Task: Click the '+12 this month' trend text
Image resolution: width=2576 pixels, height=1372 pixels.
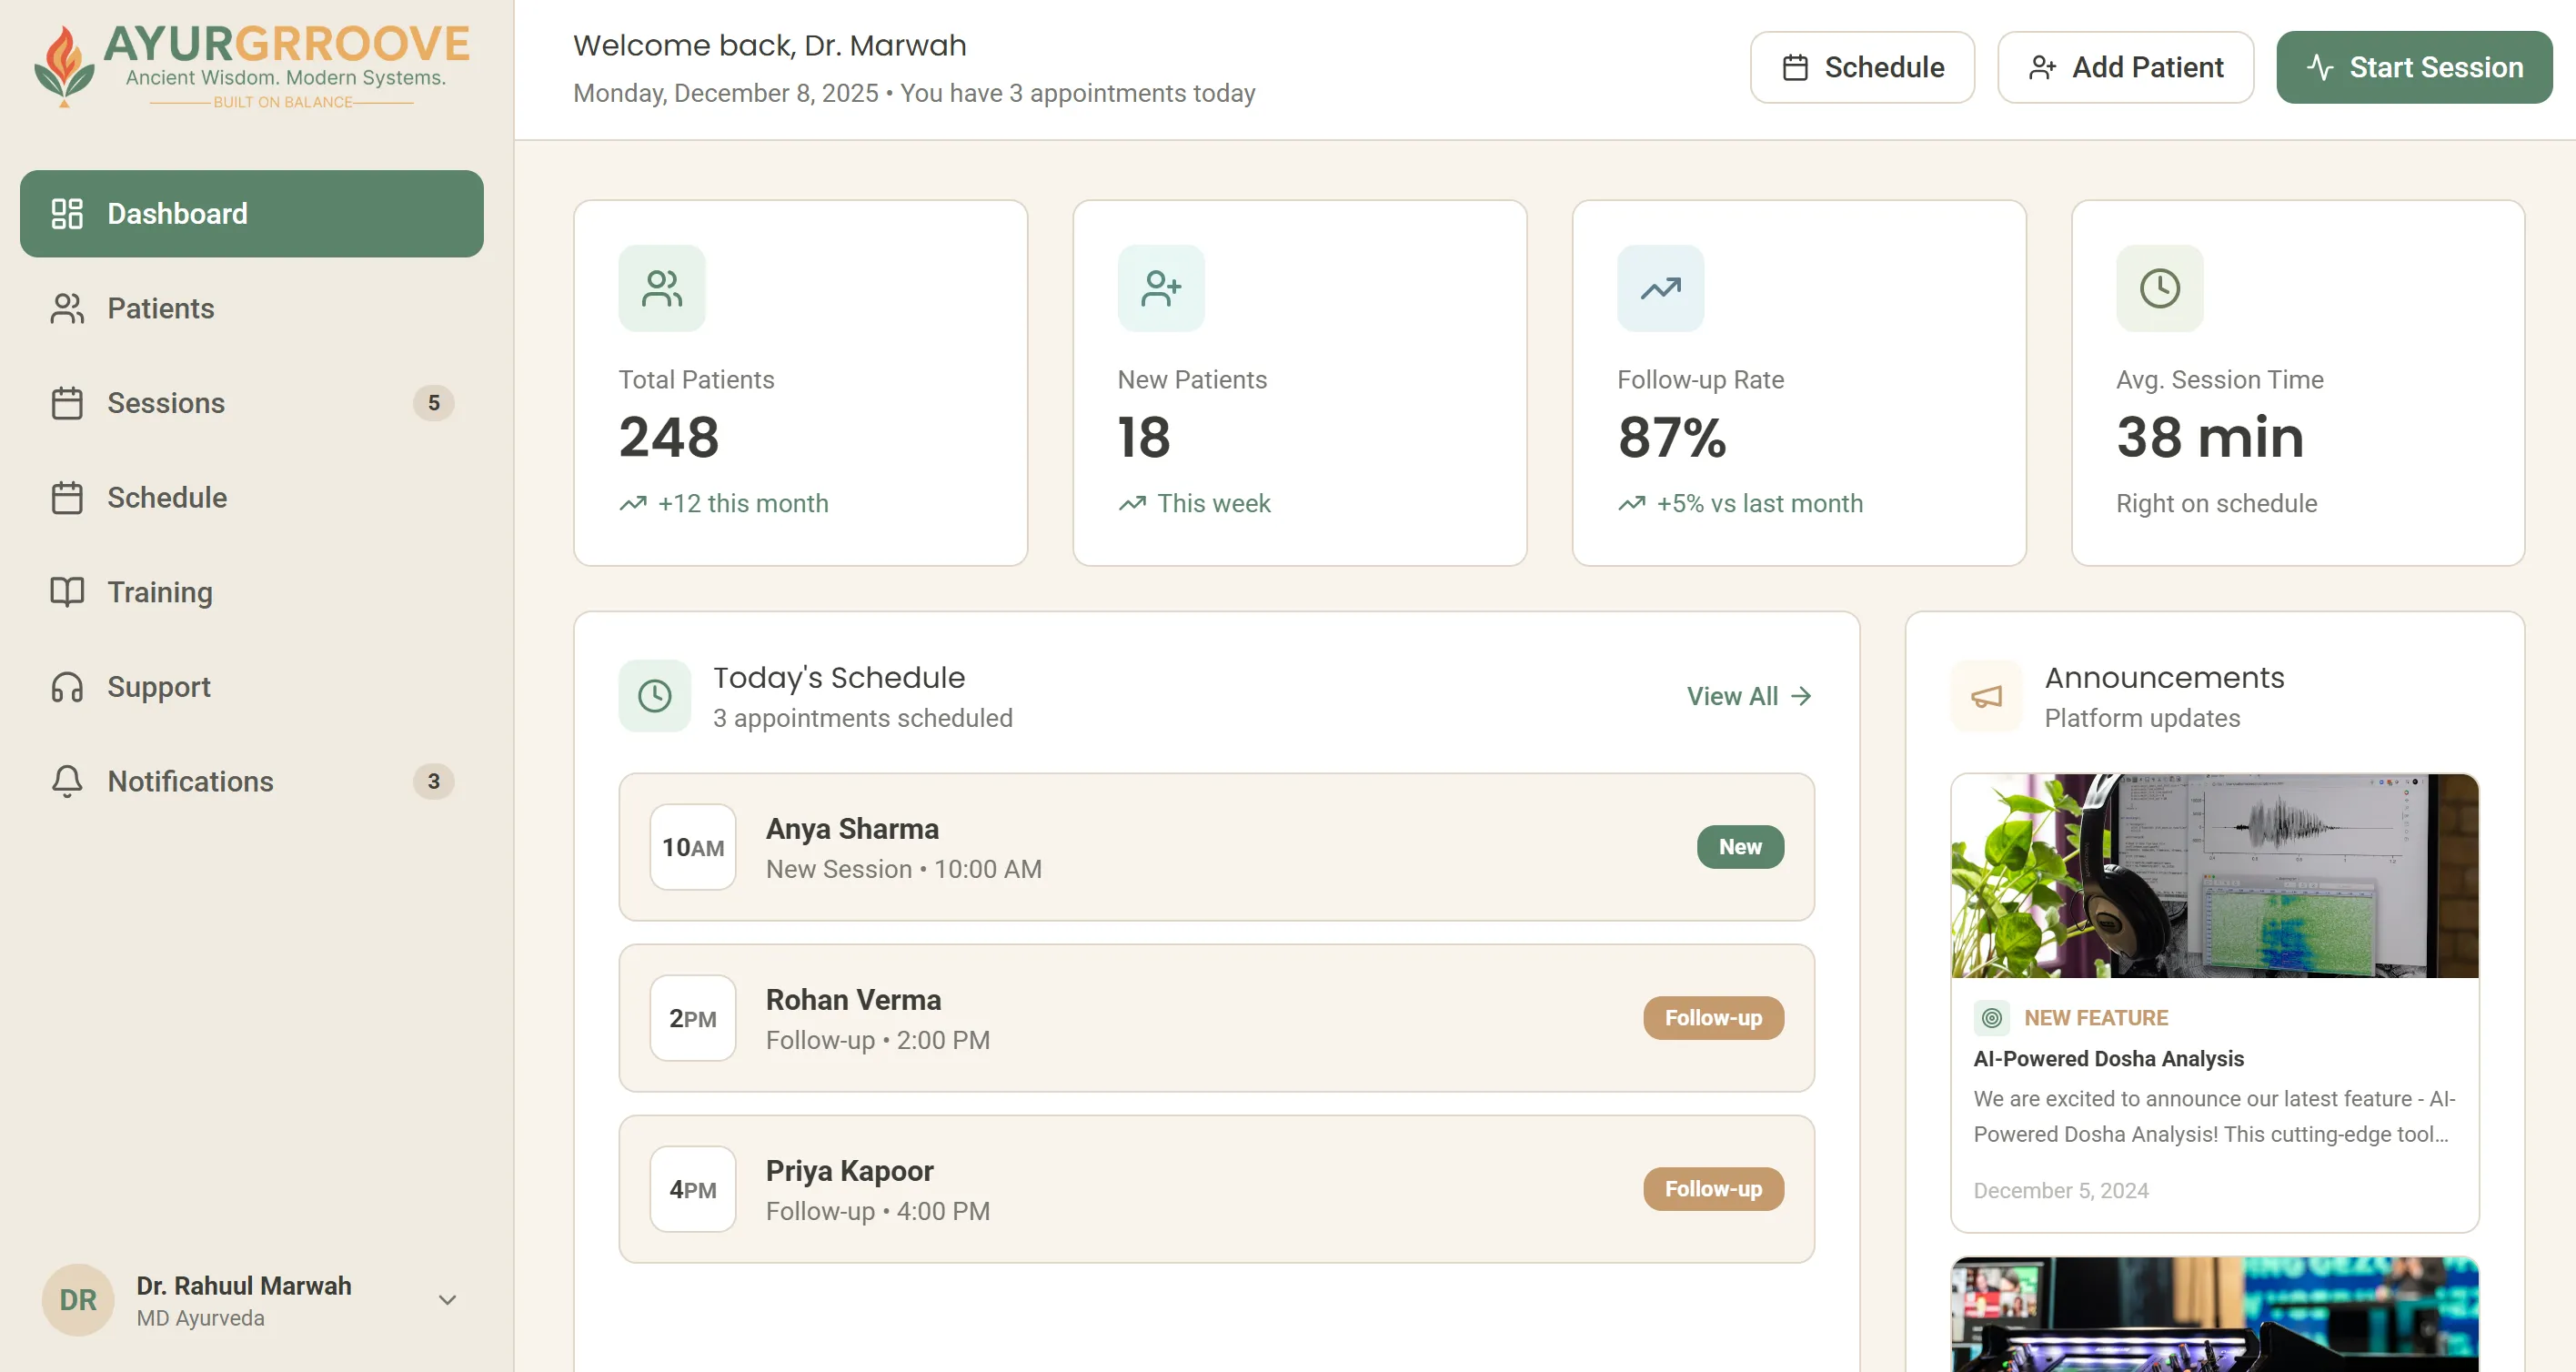Action: [x=743, y=503]
